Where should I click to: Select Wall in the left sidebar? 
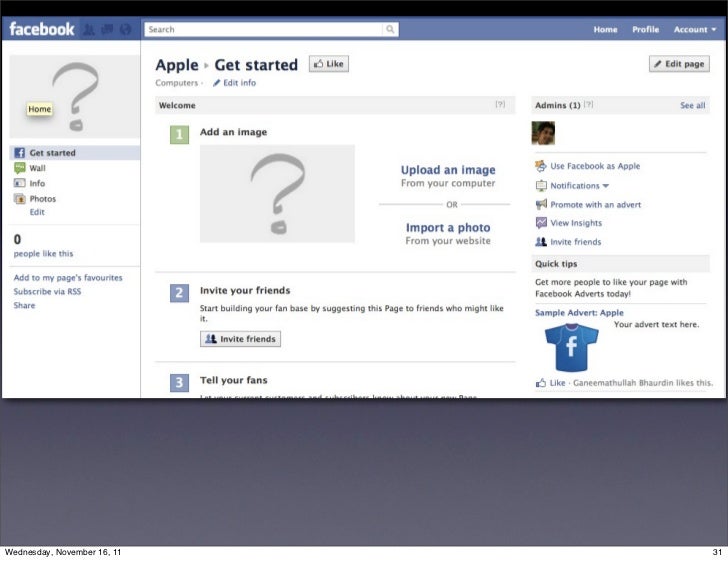coord(37,168)
